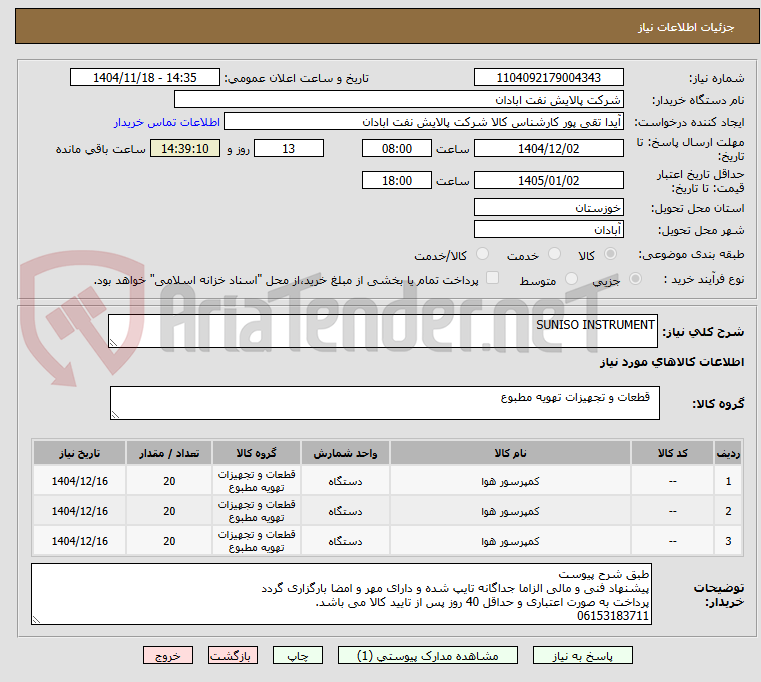Click the remaining time field 14:39:10
Image resolution: width=761 pixels, height=682 pixels.
[x=184, y=149]
